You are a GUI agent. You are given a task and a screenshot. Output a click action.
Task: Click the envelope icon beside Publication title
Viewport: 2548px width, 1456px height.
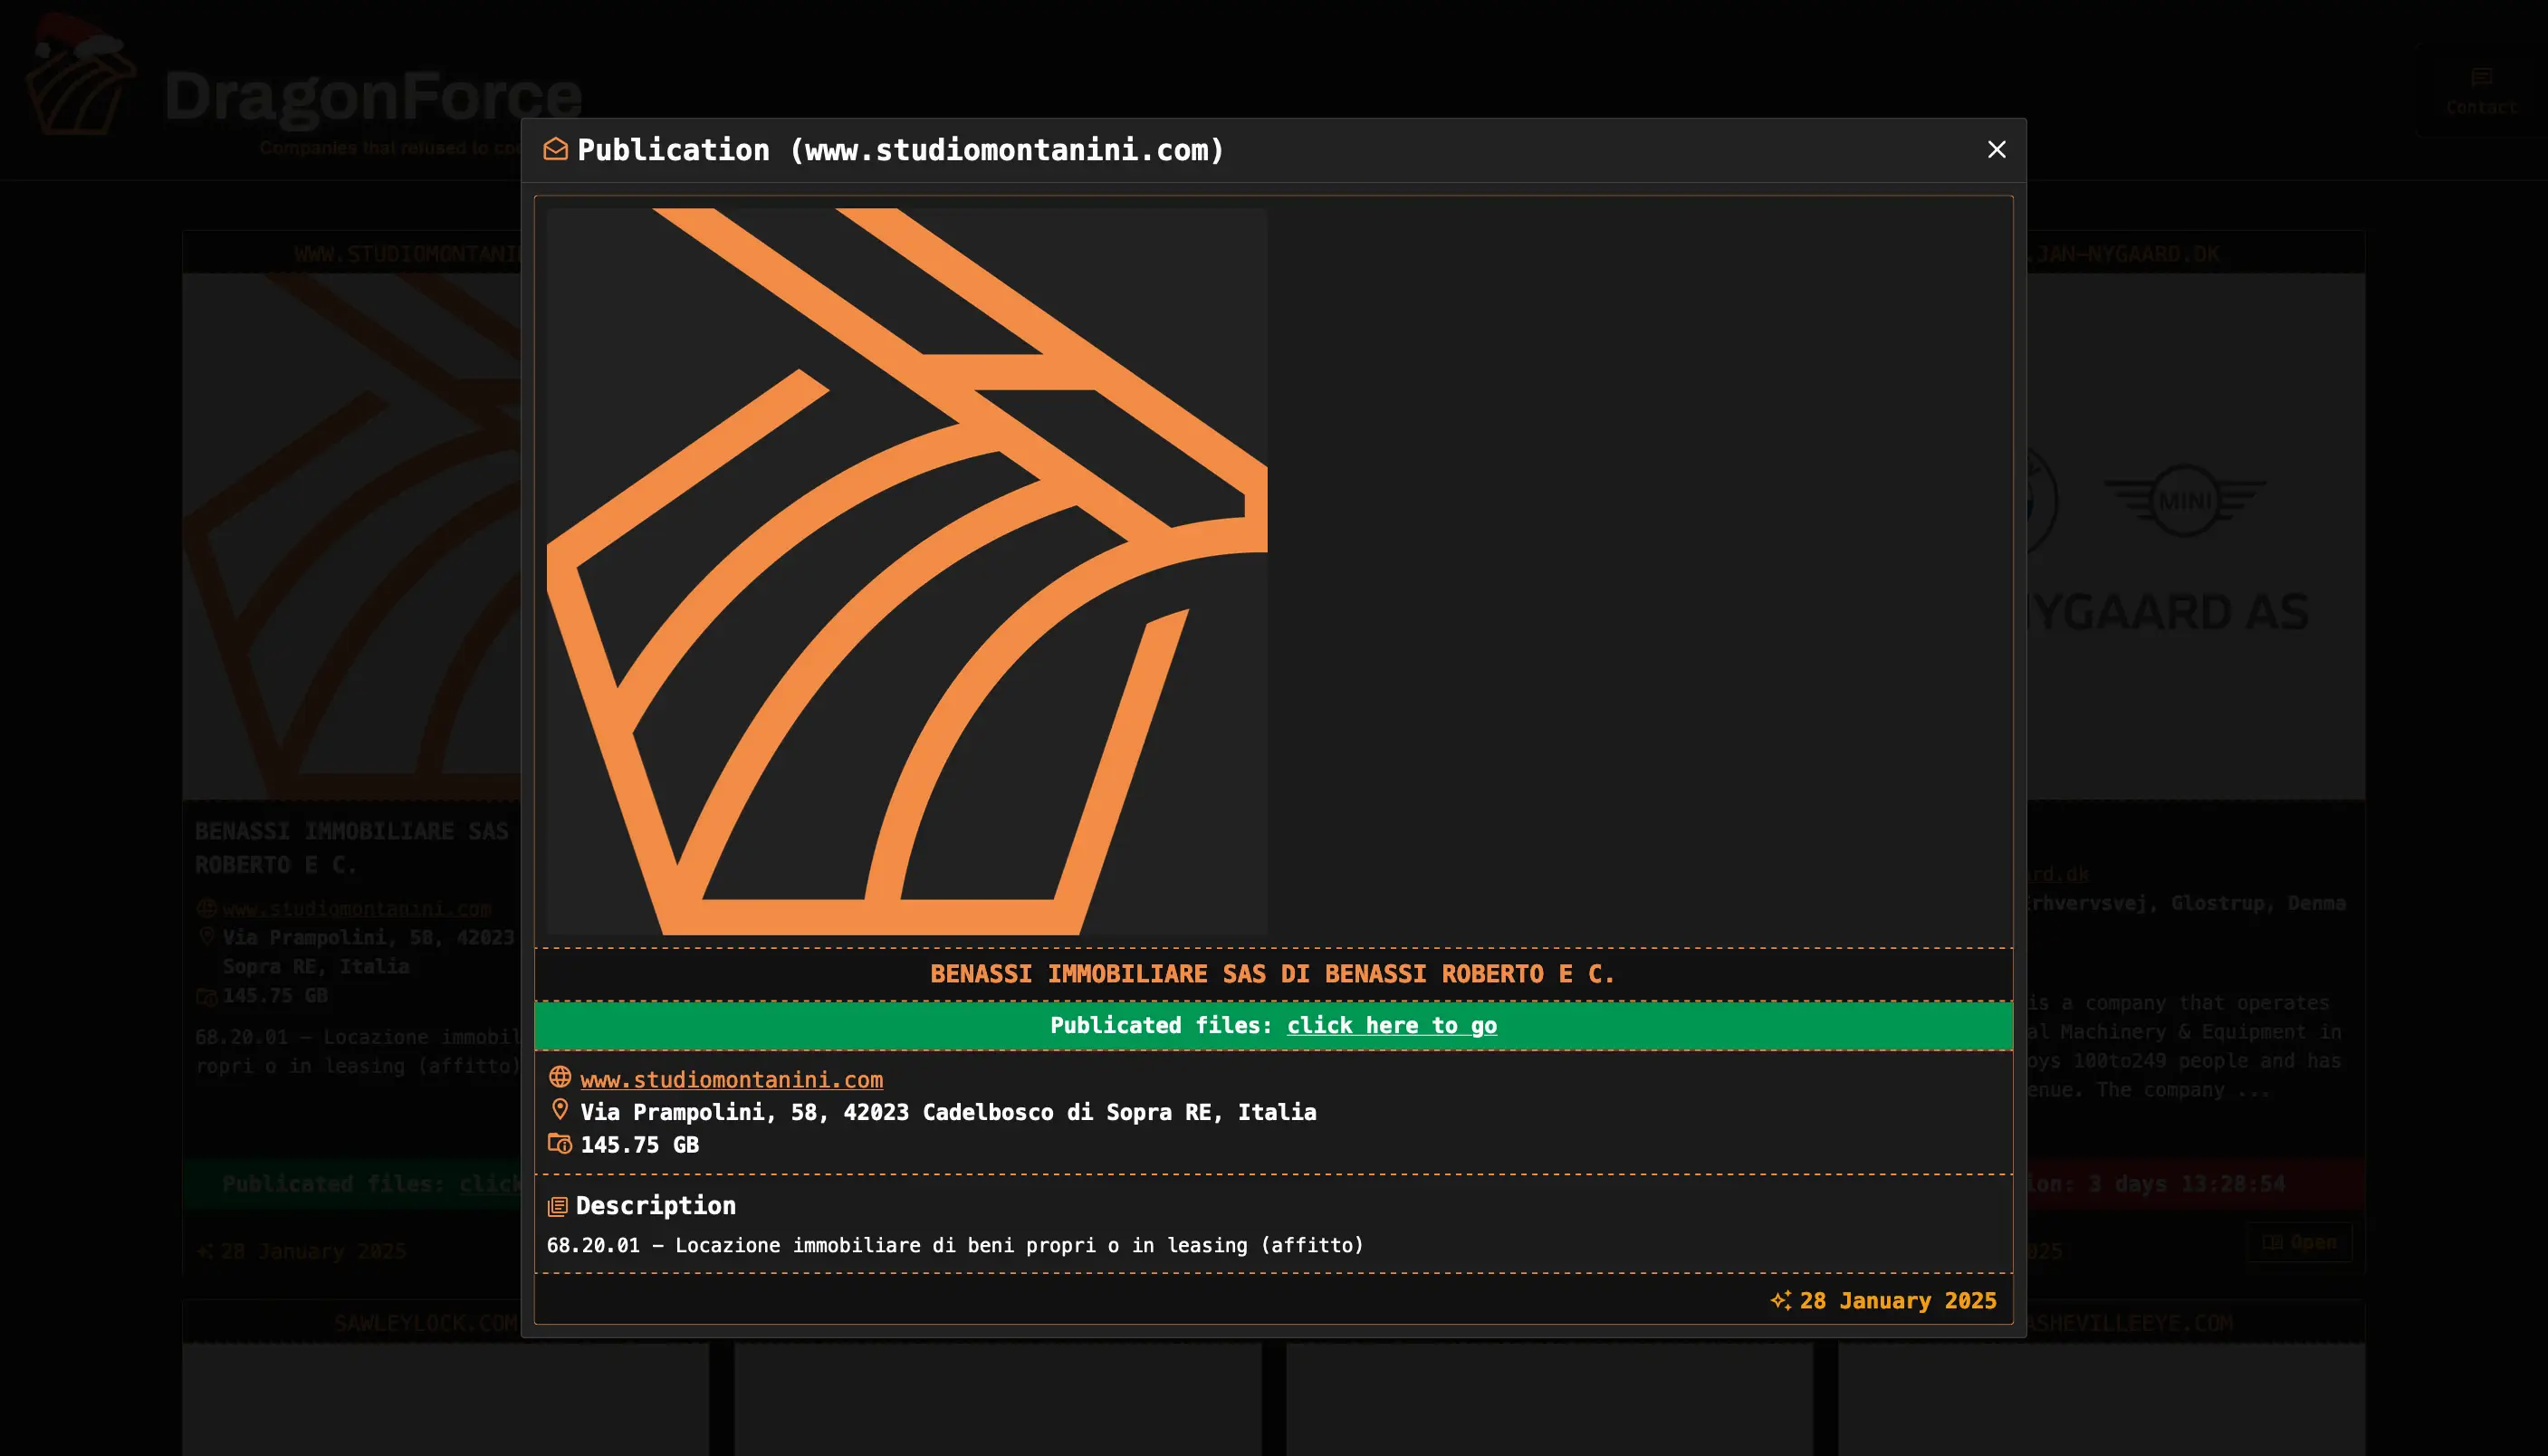tap(555, 150)
